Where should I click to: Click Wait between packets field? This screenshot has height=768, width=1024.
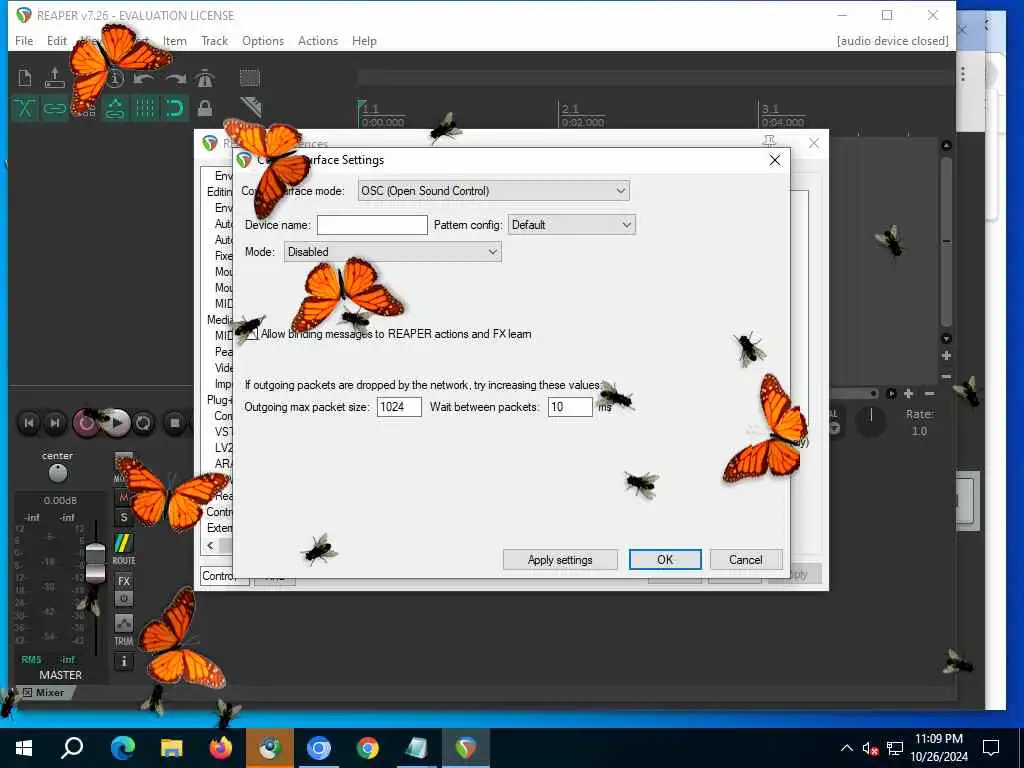(x=570, y=407)
